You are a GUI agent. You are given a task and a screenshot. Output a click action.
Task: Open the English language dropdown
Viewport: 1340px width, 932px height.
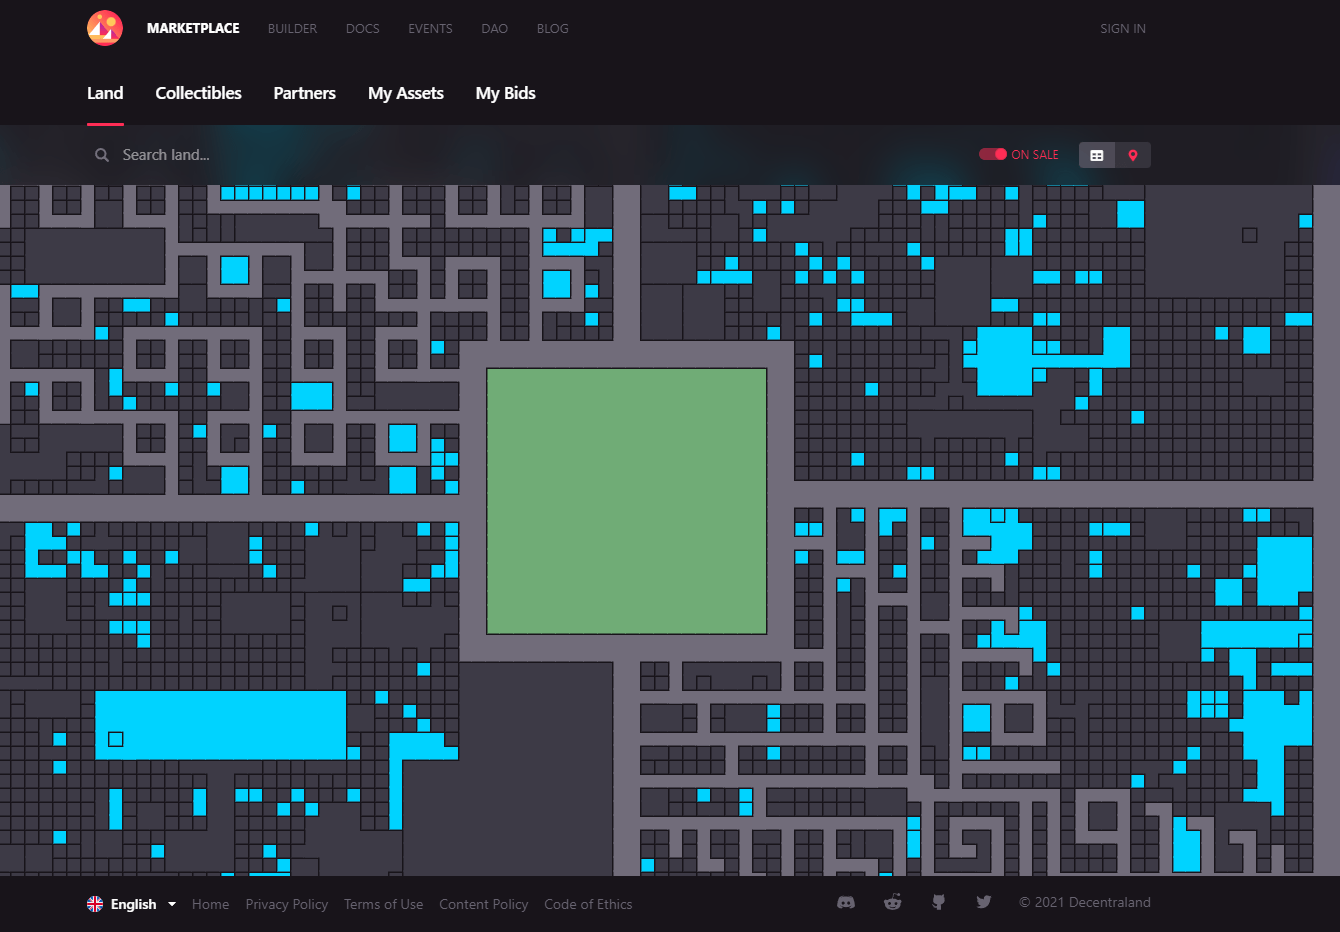point(132,904)
